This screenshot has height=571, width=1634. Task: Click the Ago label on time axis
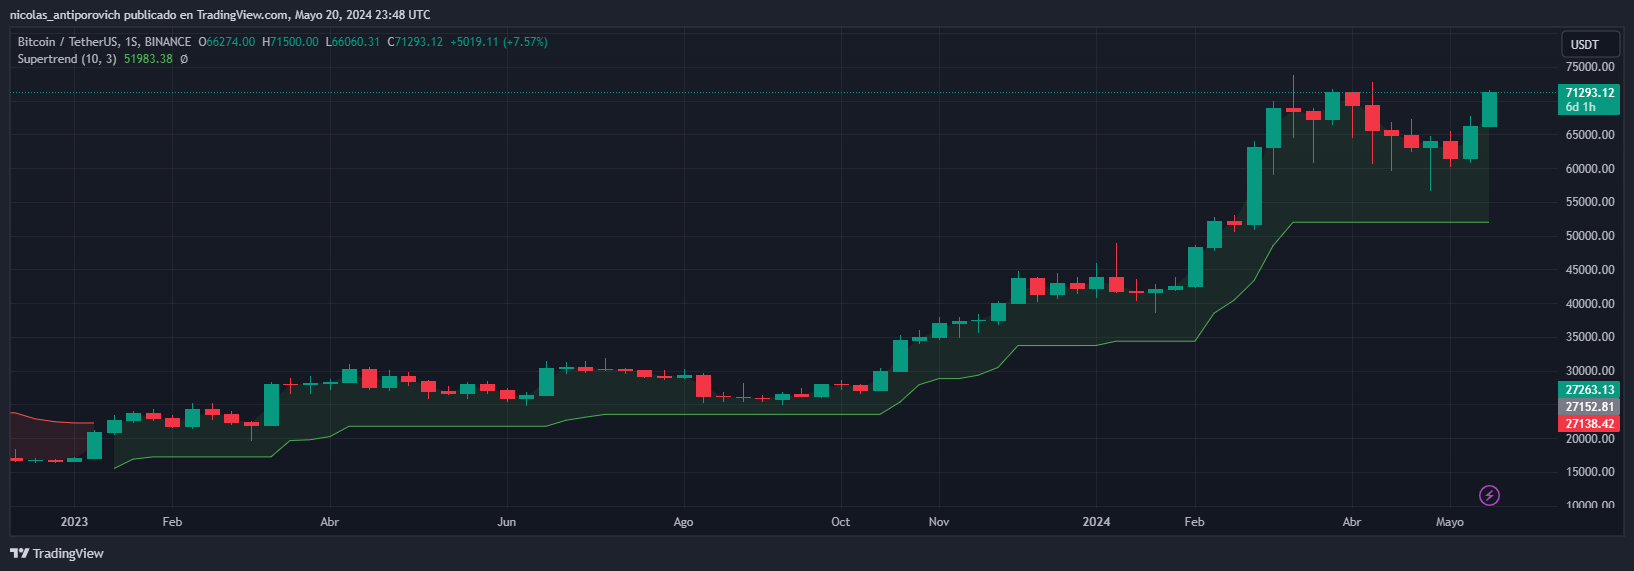(683, 522)
